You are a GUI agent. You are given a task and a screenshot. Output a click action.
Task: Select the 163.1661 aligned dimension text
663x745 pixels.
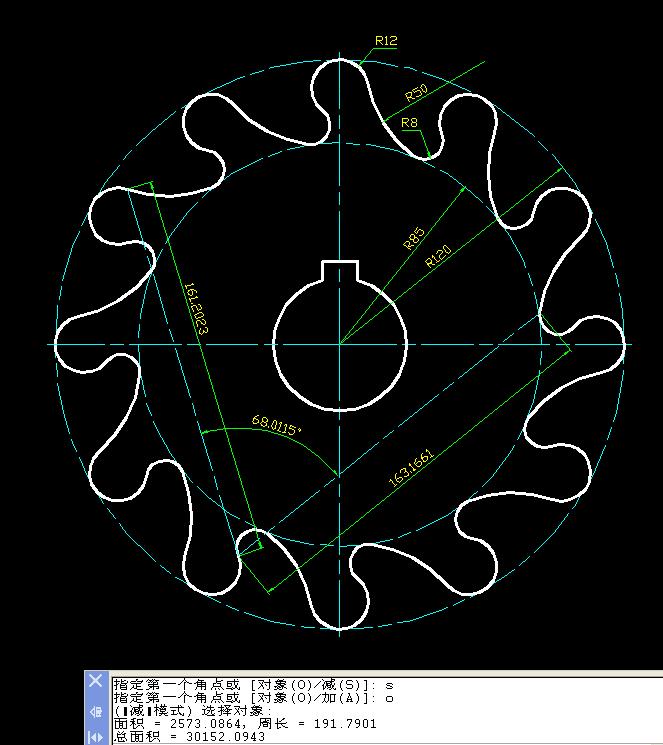(411, 468)
